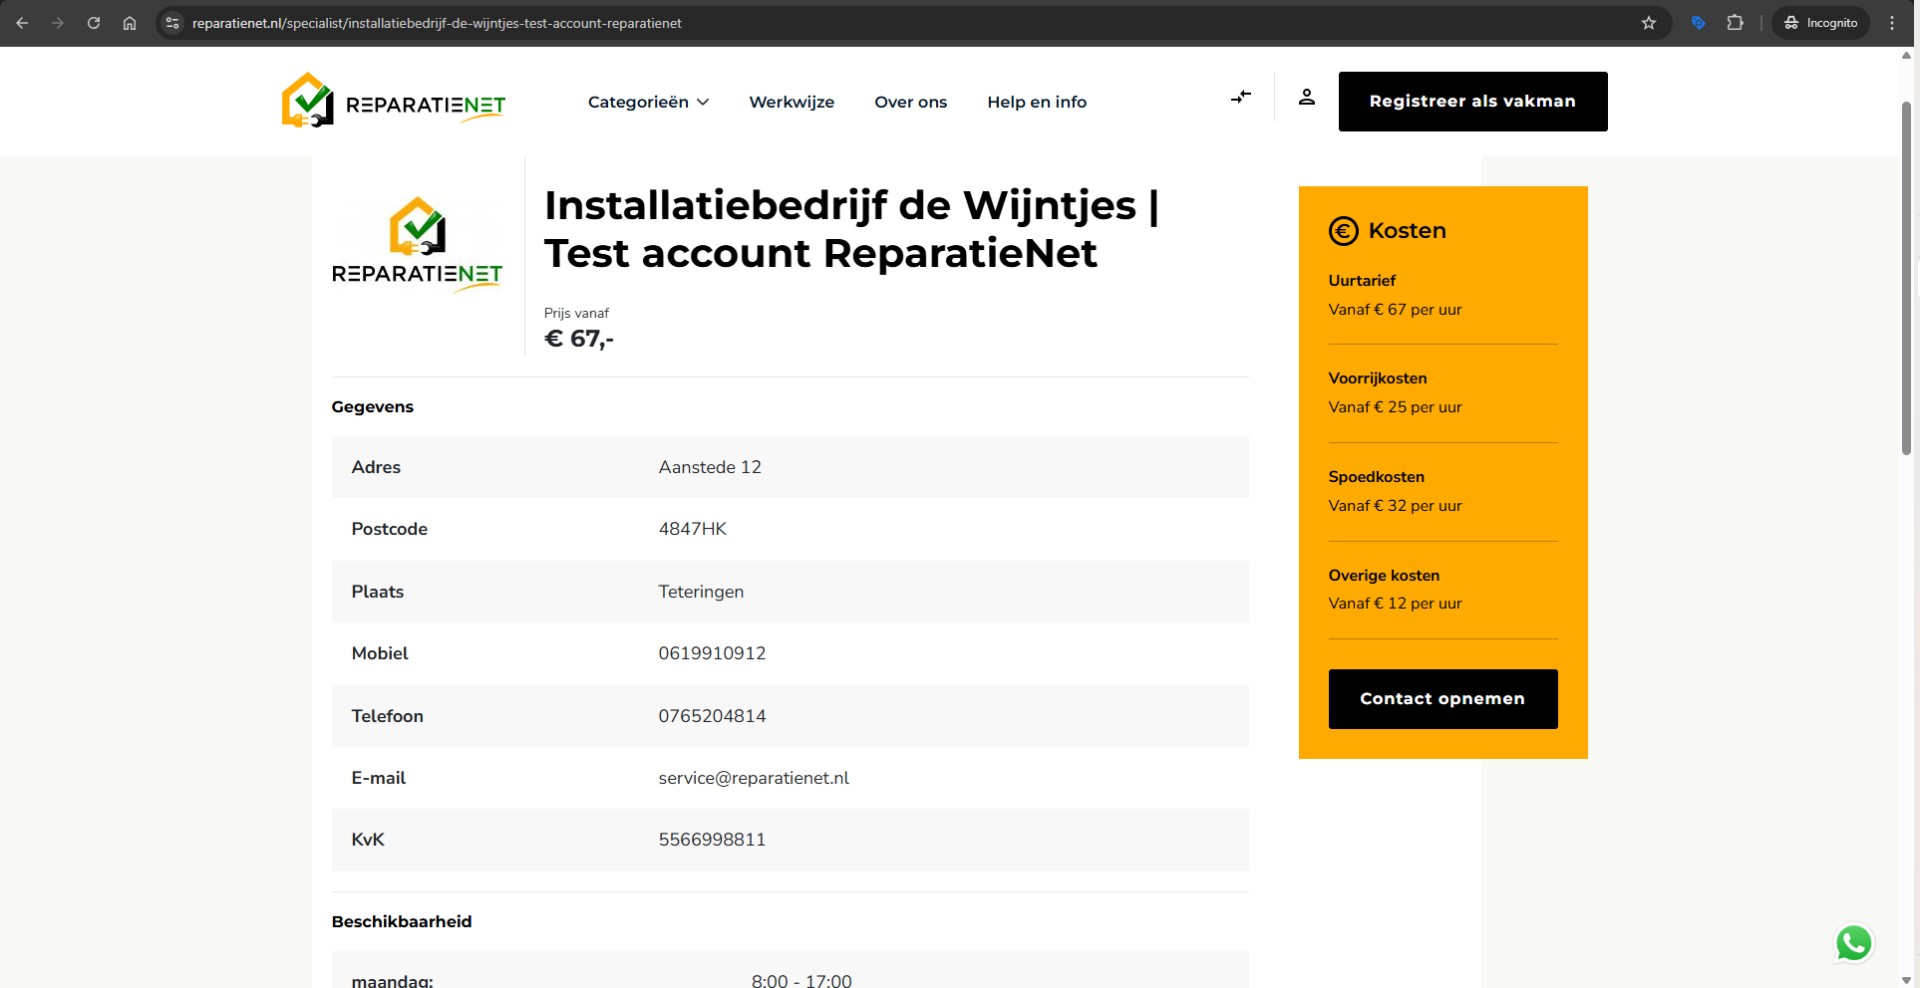The image size is (1920, 988).
Task: Open Incognito profile indicator
Action: (x=1821, y=23)
